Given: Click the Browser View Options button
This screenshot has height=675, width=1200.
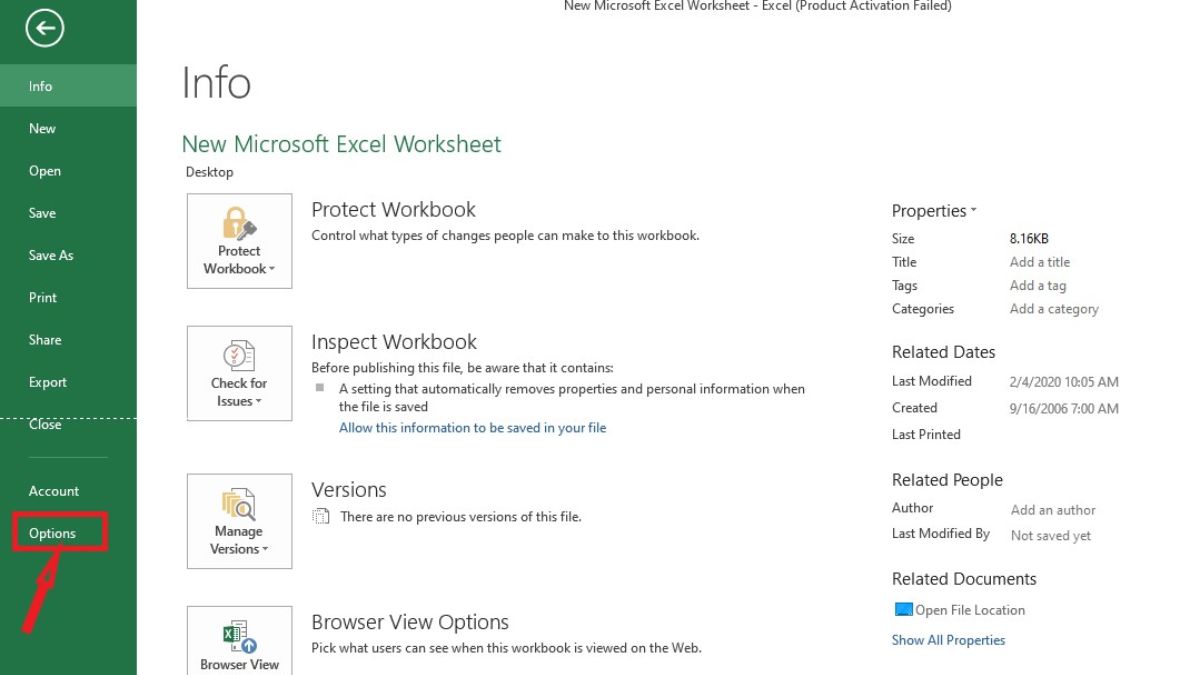Looking at the screenshot, I should (x=239, y=640).
